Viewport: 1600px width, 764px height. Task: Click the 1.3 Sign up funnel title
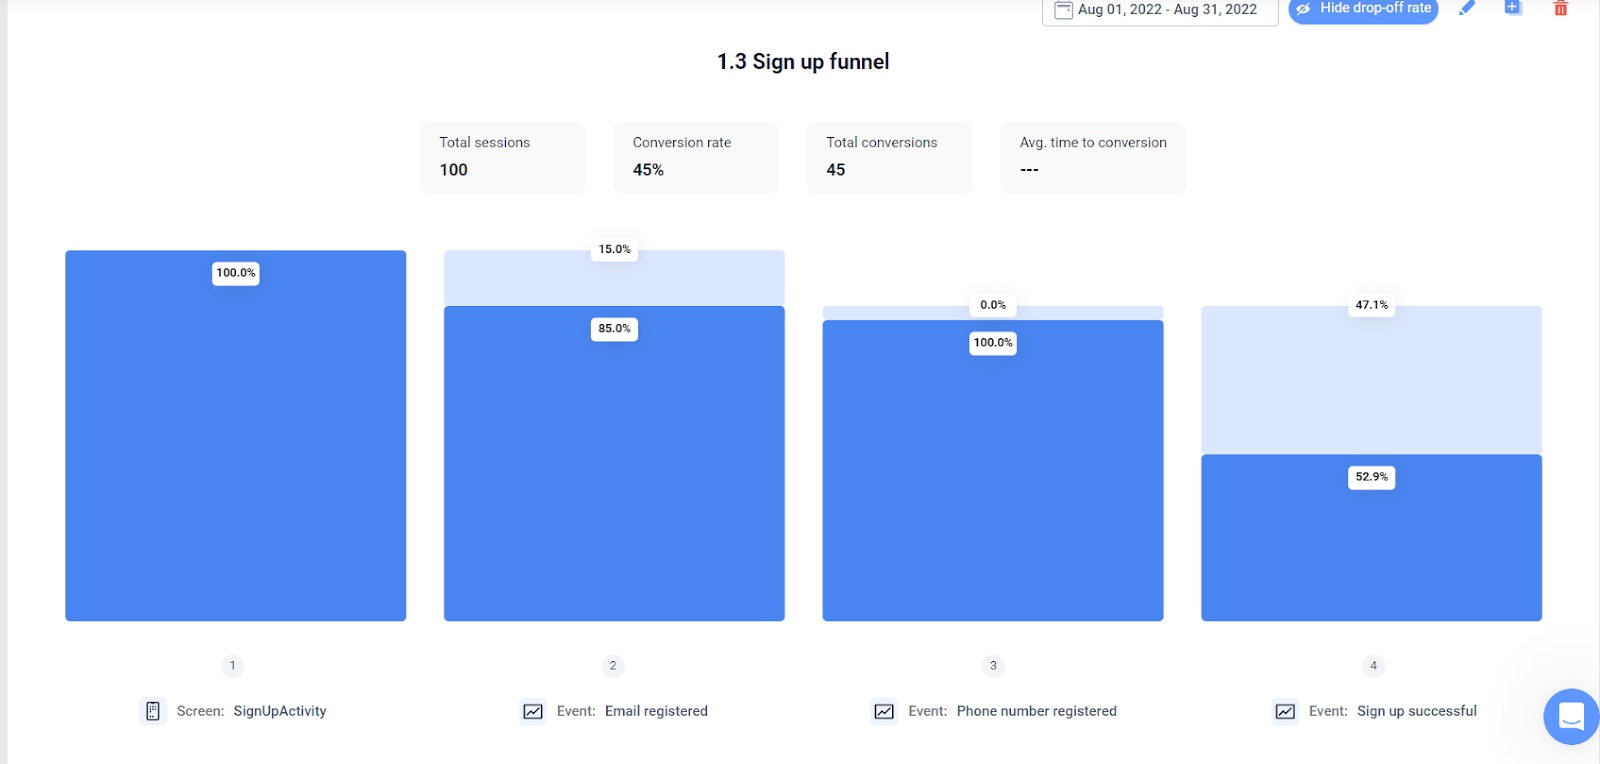802,61
